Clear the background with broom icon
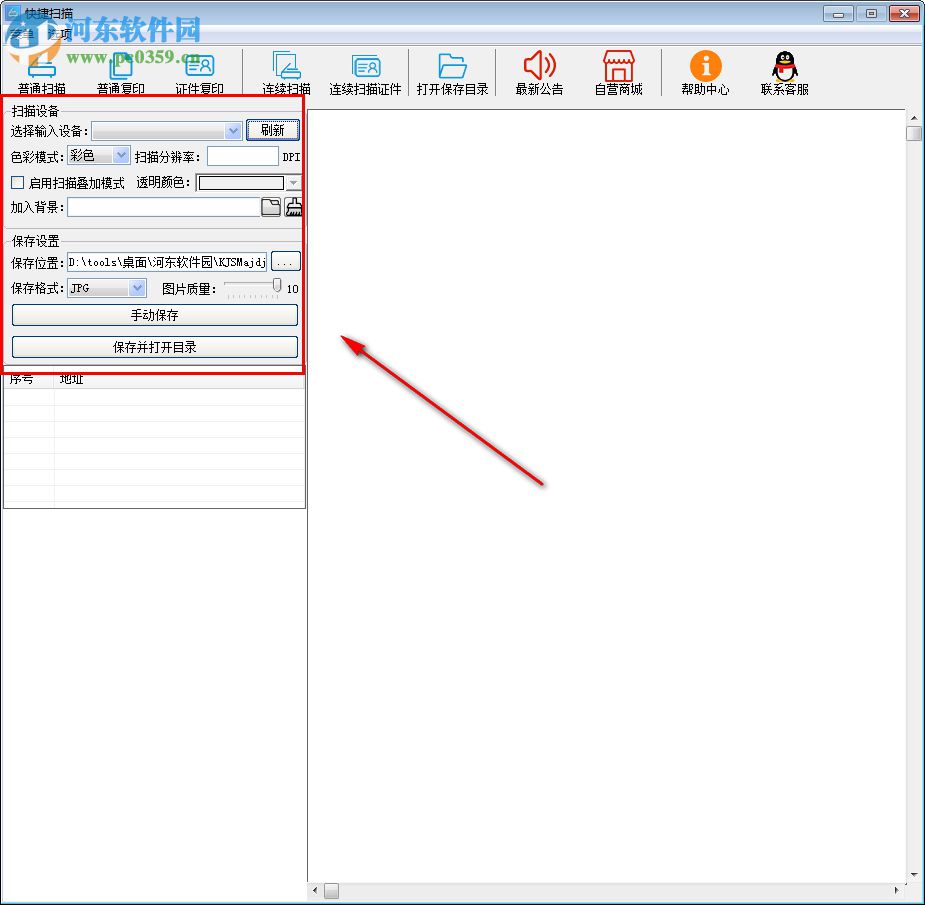 293,207
